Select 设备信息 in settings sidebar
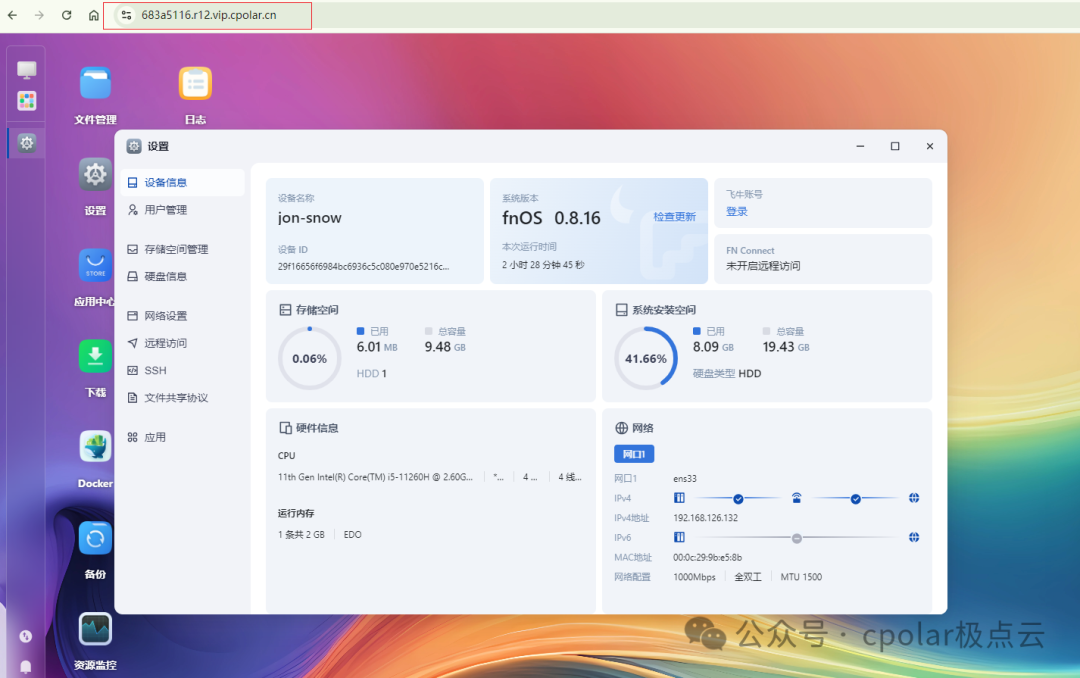This screenshot has width=1080, height=678. [x=183, y=183]
